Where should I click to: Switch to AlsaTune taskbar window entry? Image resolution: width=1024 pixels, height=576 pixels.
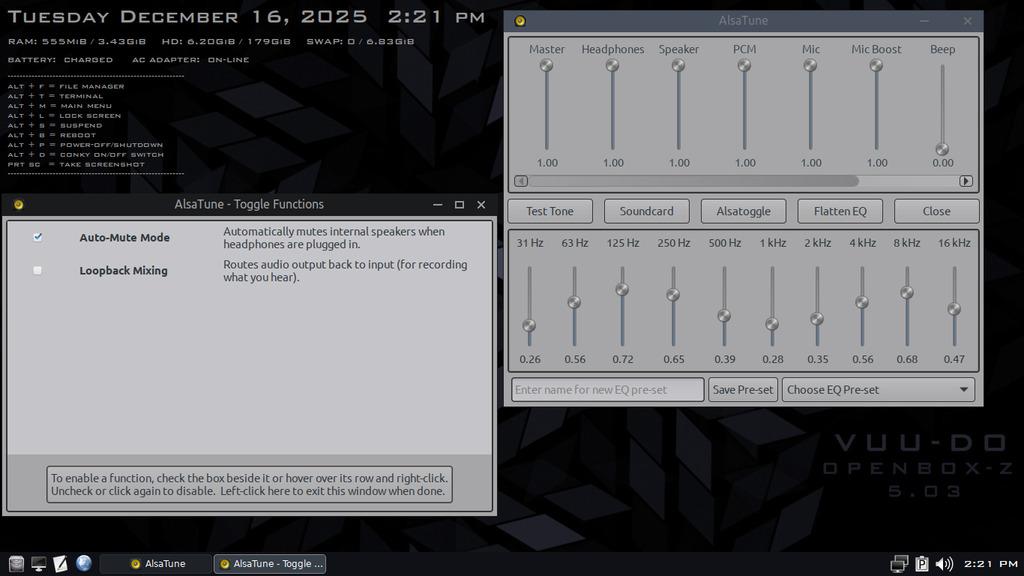pos(157,564)
